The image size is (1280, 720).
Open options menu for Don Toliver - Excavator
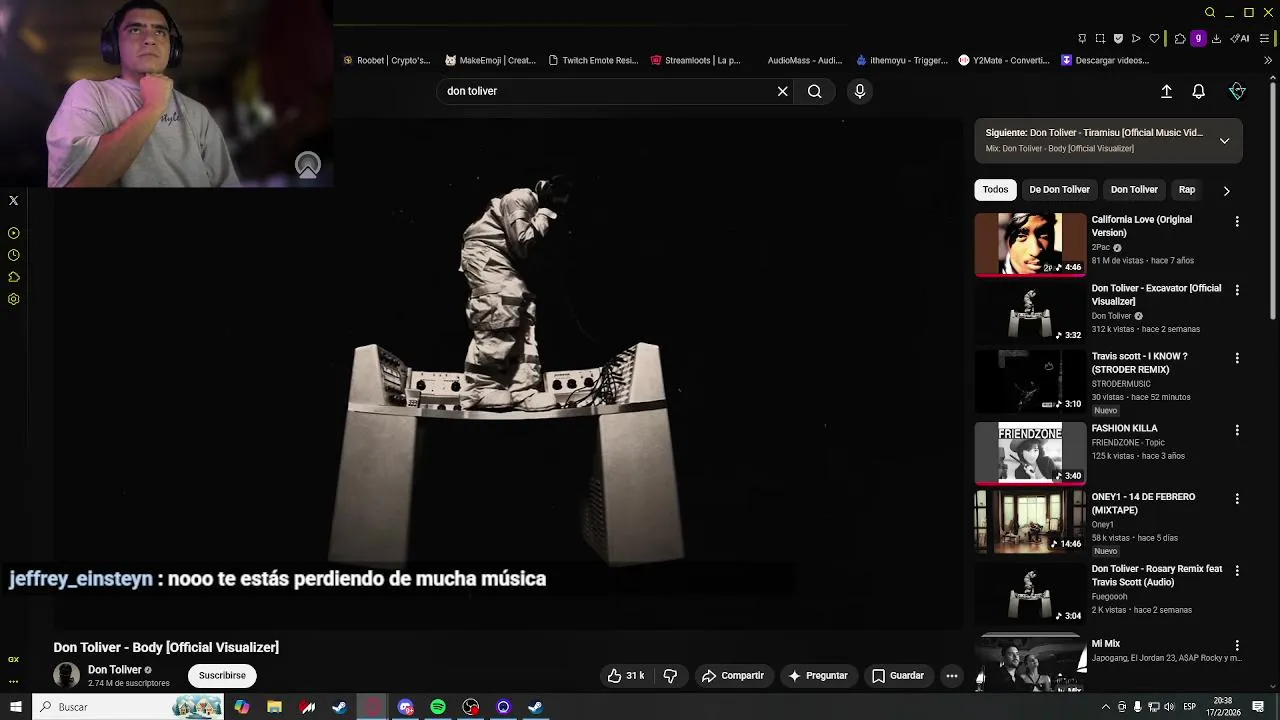[x=1237, y=290]
